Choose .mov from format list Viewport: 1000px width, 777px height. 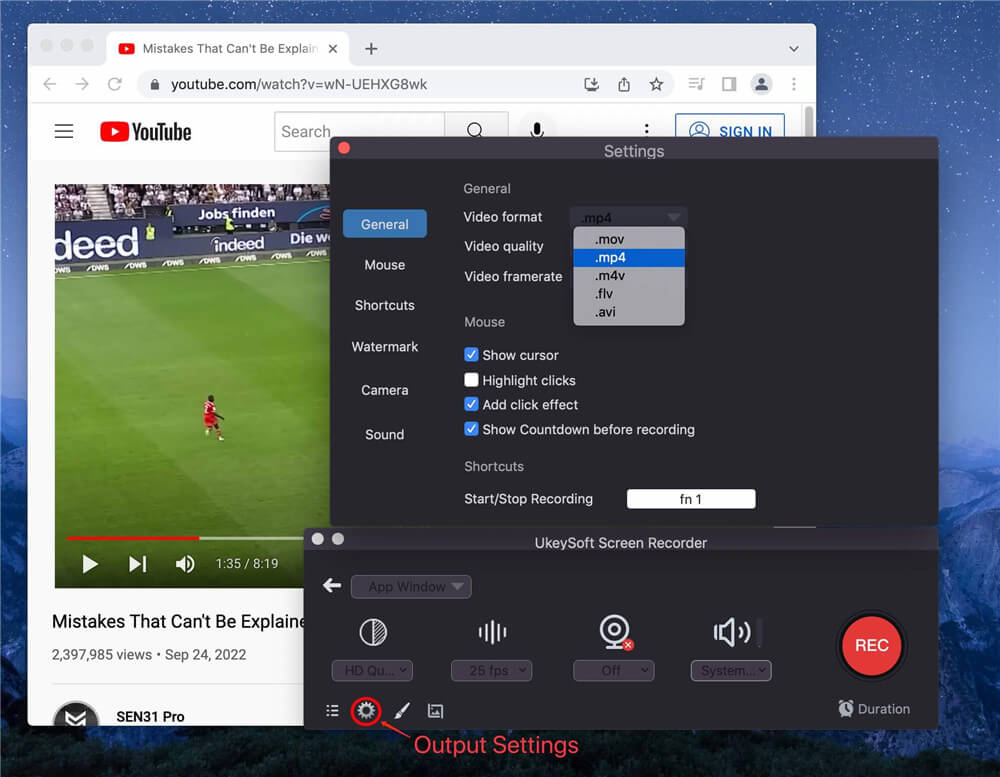pos(629,239)
